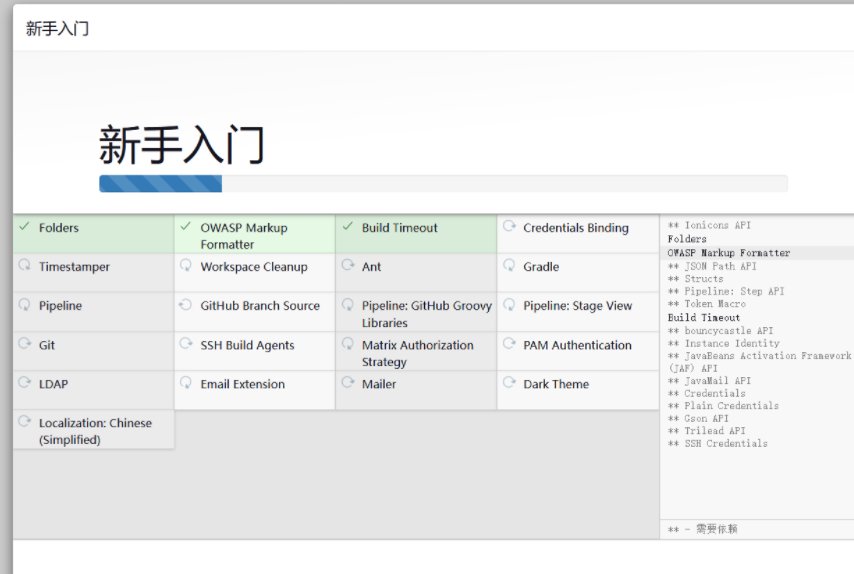Click the pending spinner icon beside Ant
Screen dimensions: 854x574
[347, 265]
